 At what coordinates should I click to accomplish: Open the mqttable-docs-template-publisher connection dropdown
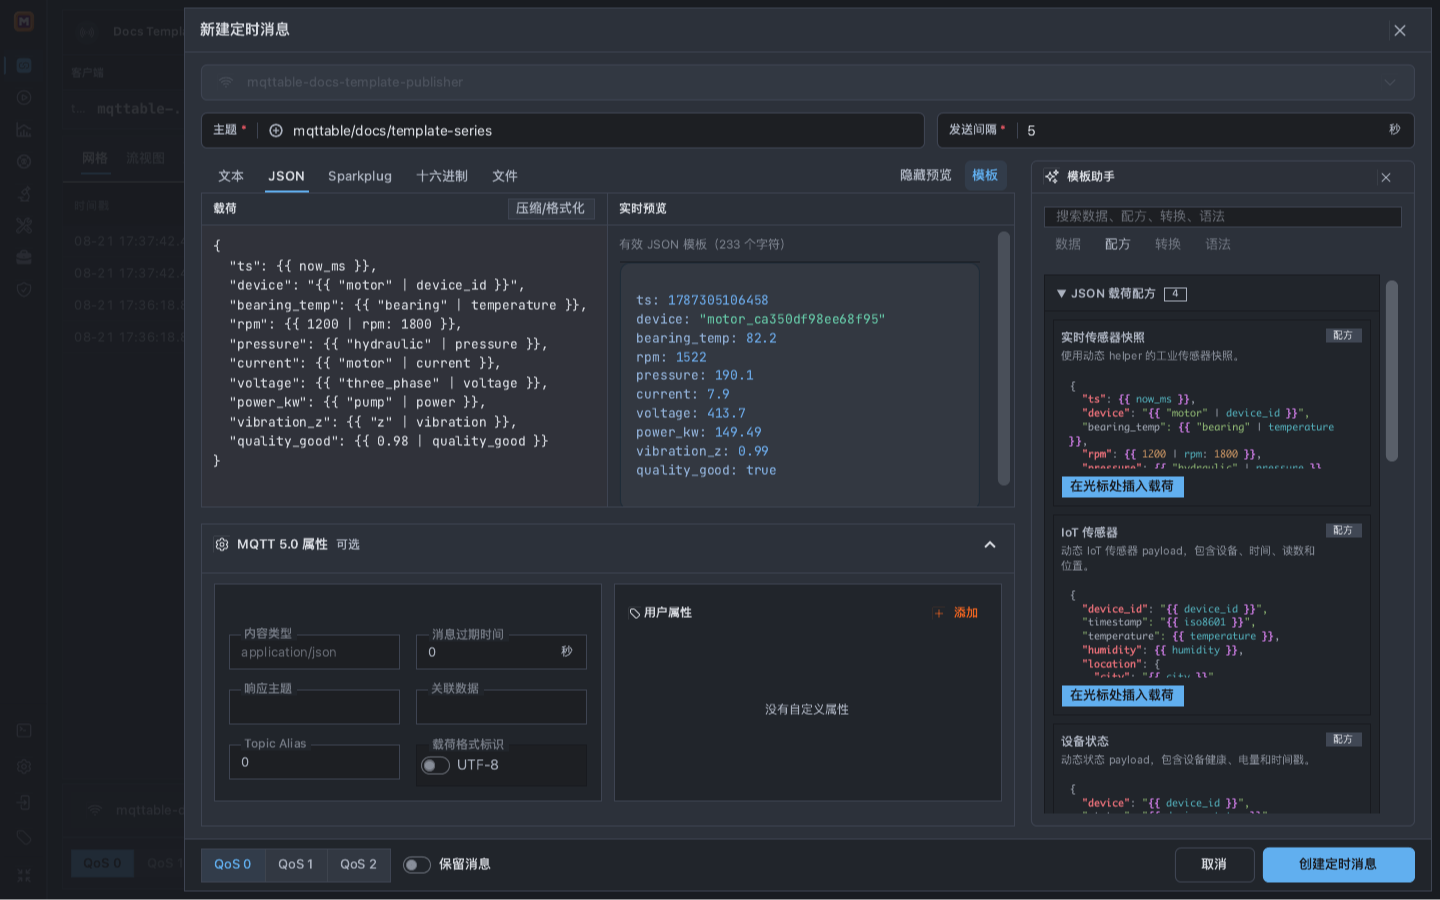[x=807, y=83]
